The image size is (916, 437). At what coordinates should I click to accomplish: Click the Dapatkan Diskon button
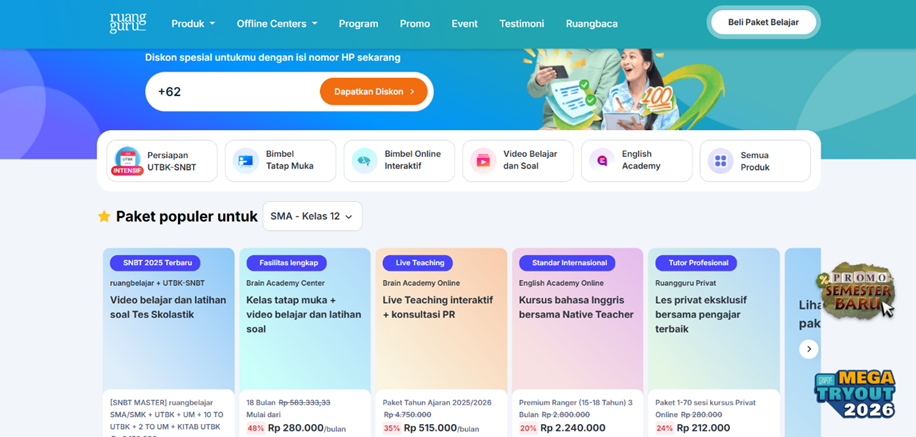374,92
